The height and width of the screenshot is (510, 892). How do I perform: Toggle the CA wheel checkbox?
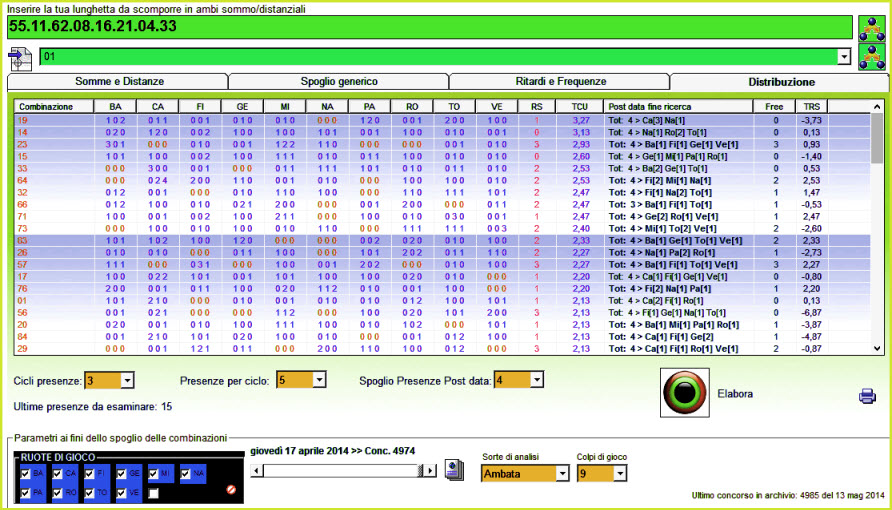[57, 473]
